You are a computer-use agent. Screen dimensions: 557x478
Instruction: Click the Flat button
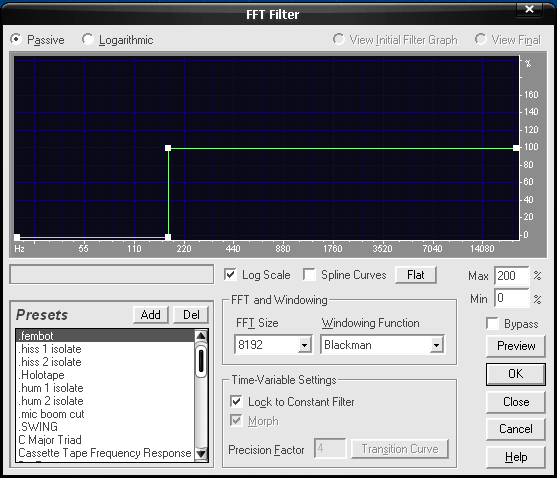point(416,275)
